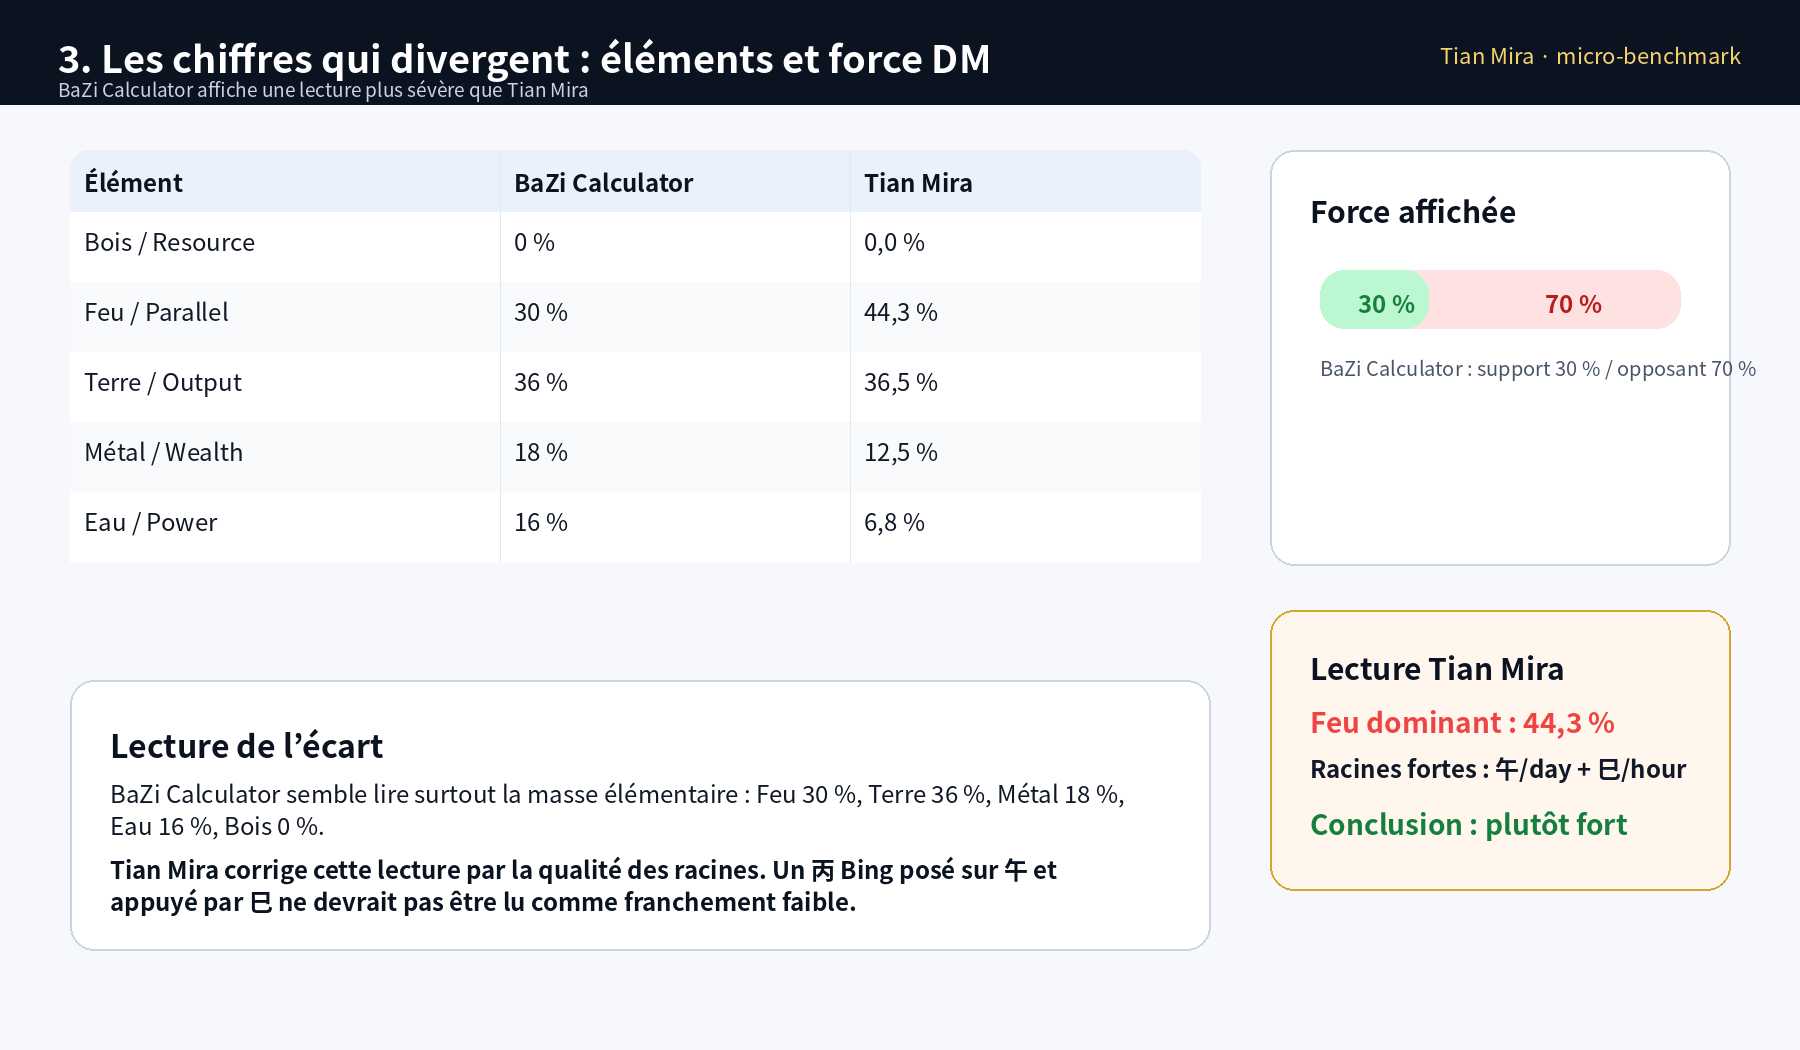The height and width of the screenshot is (1050, 1800).
Task: Click the Lecture de l'écart heading
Action: click(x=246, y=746)
